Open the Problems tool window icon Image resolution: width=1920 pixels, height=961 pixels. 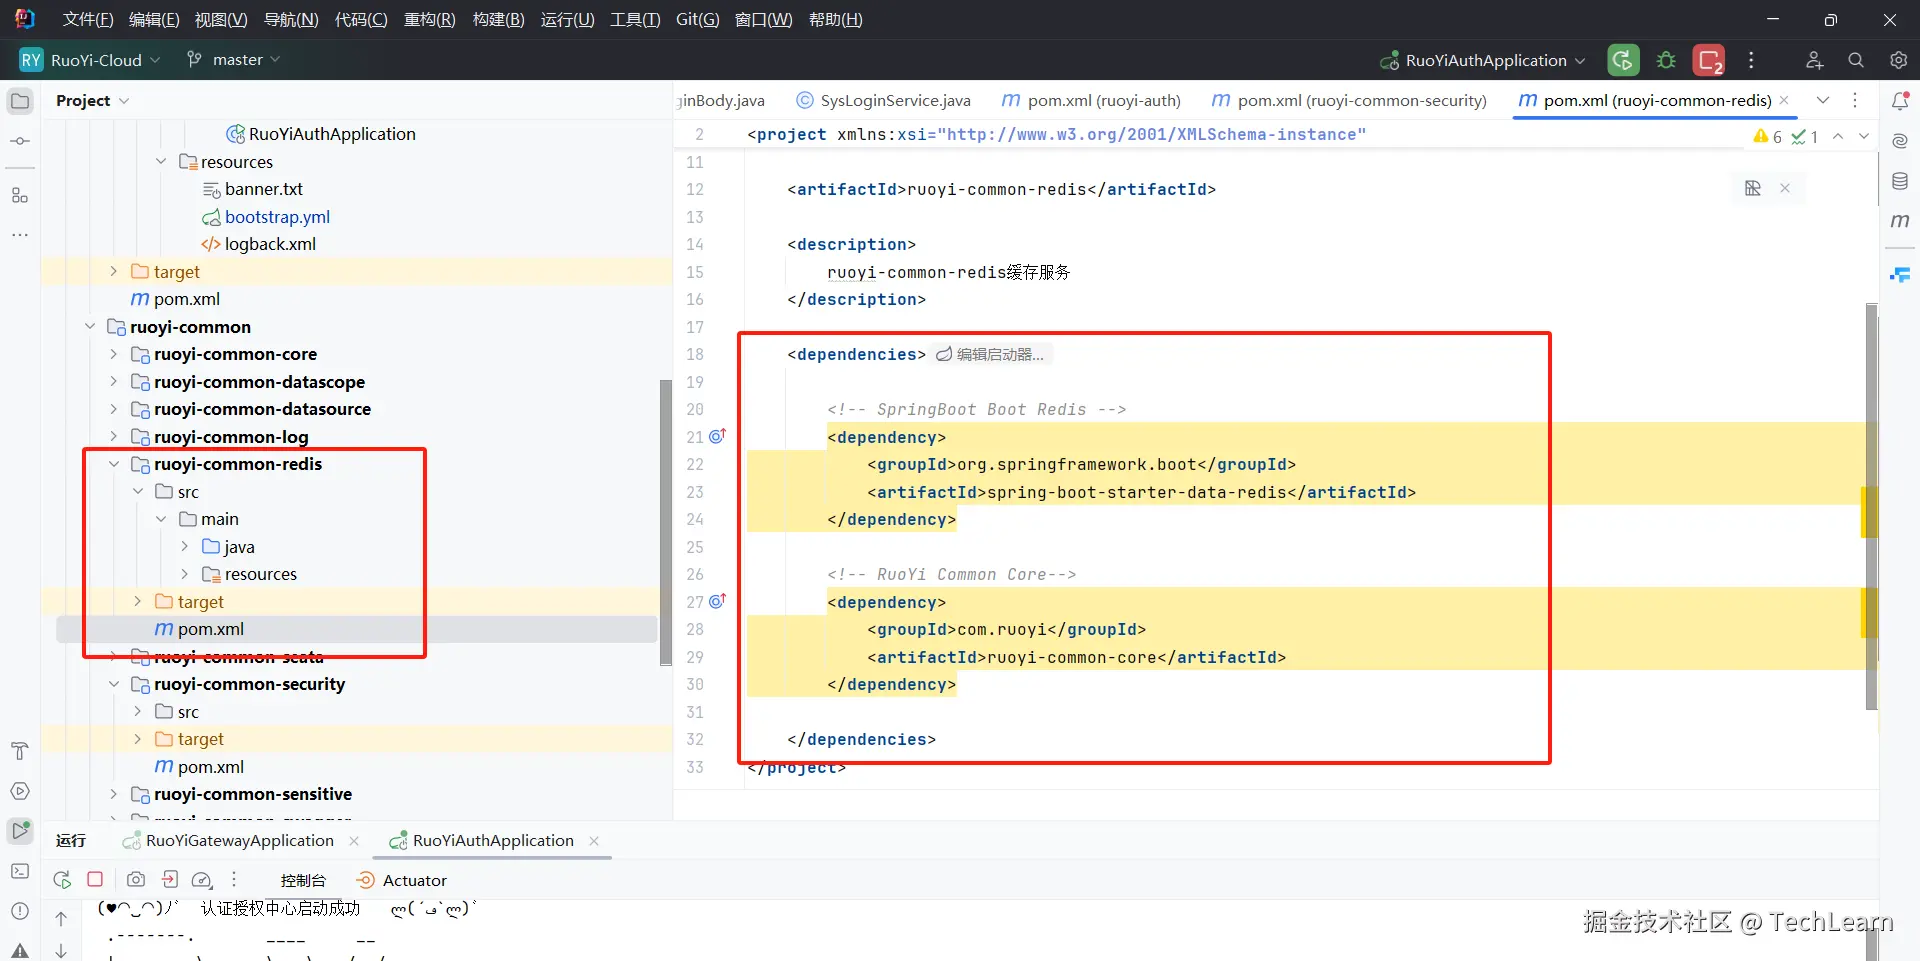coord(20,911)
